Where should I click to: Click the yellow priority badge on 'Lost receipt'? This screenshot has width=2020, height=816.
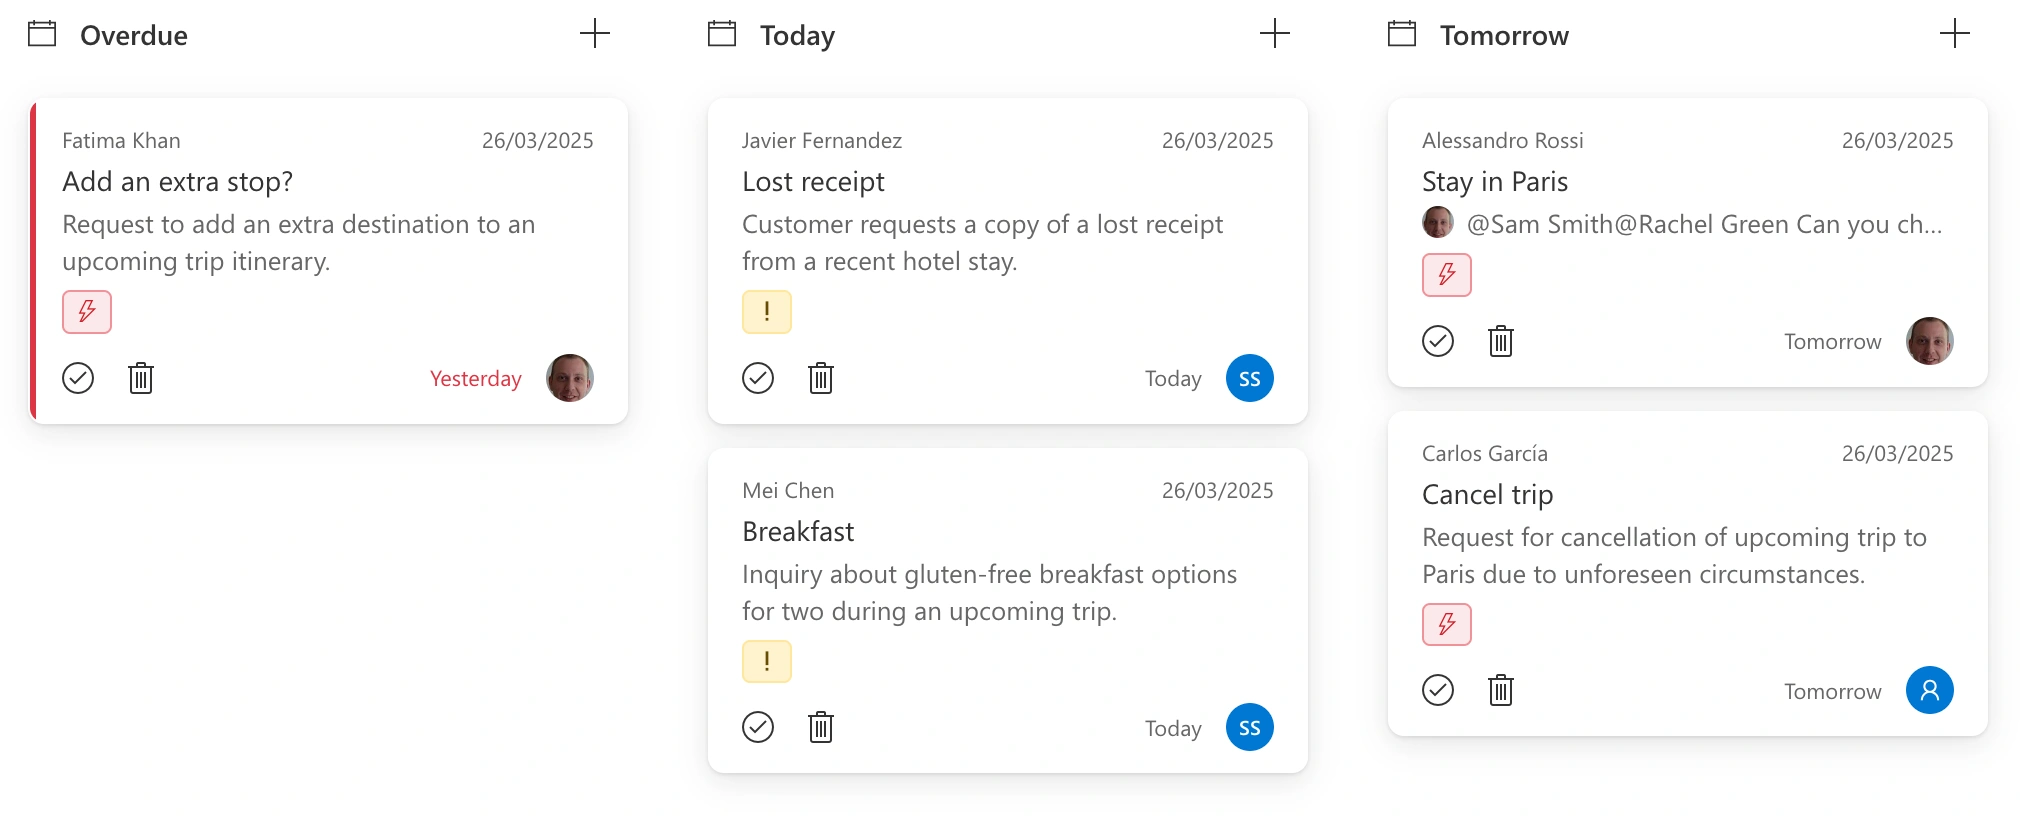pos(767,312)
